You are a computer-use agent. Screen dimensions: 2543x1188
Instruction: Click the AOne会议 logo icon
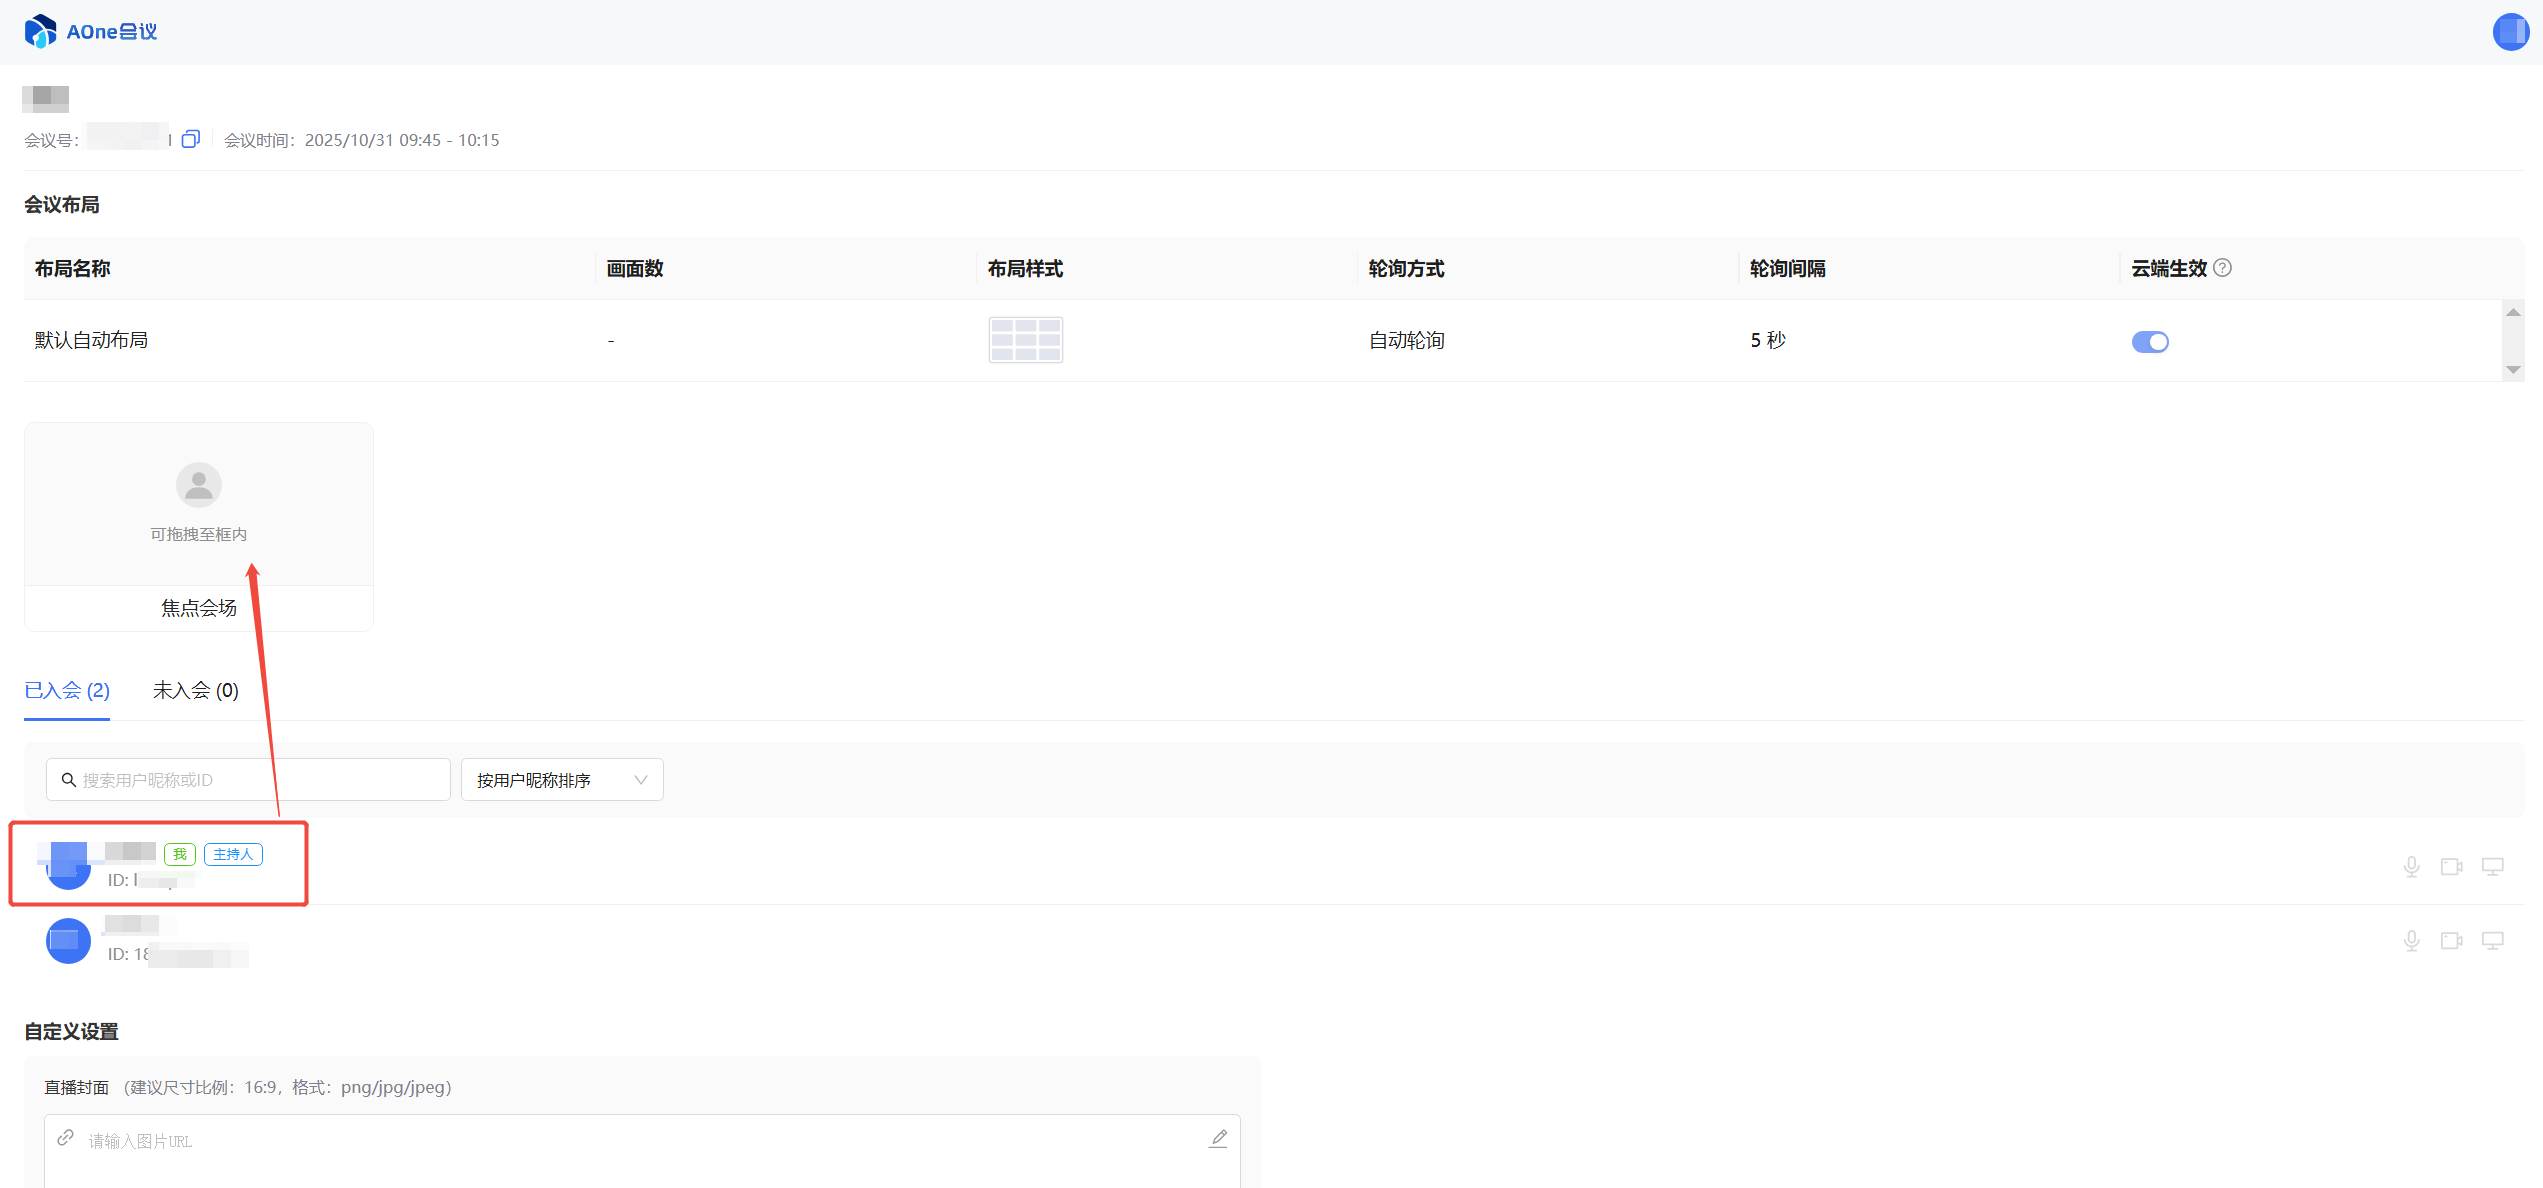pyautogui.click(x=40, y=31)
